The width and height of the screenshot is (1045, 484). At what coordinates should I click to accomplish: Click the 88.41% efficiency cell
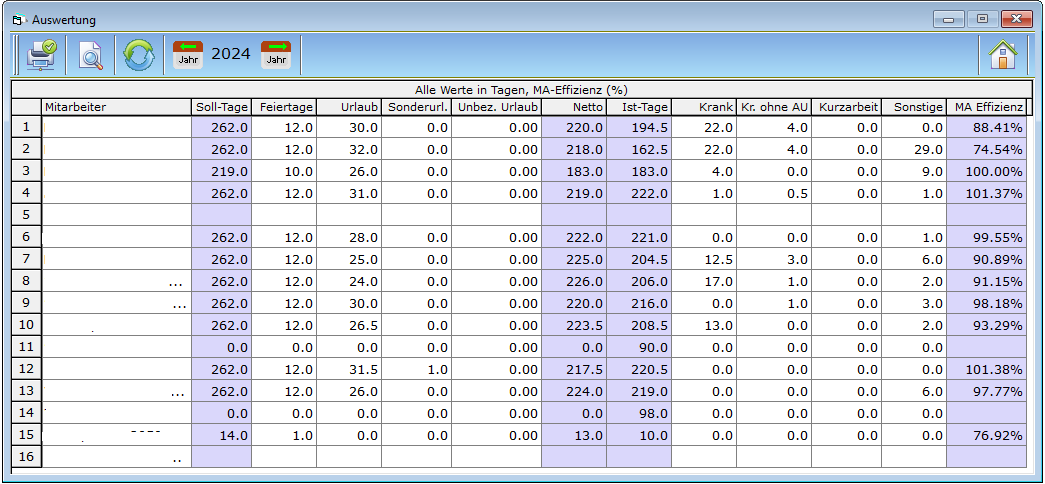point(986,127)
